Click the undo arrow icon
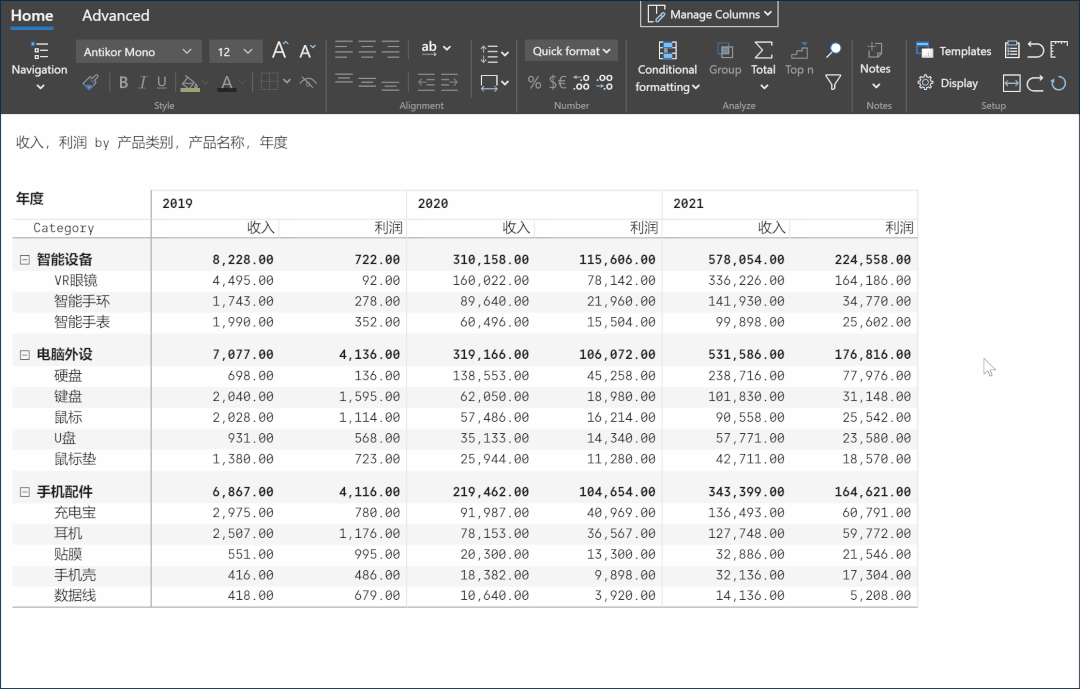The height and width of the screenshot is (689, 1080). 1035,50
